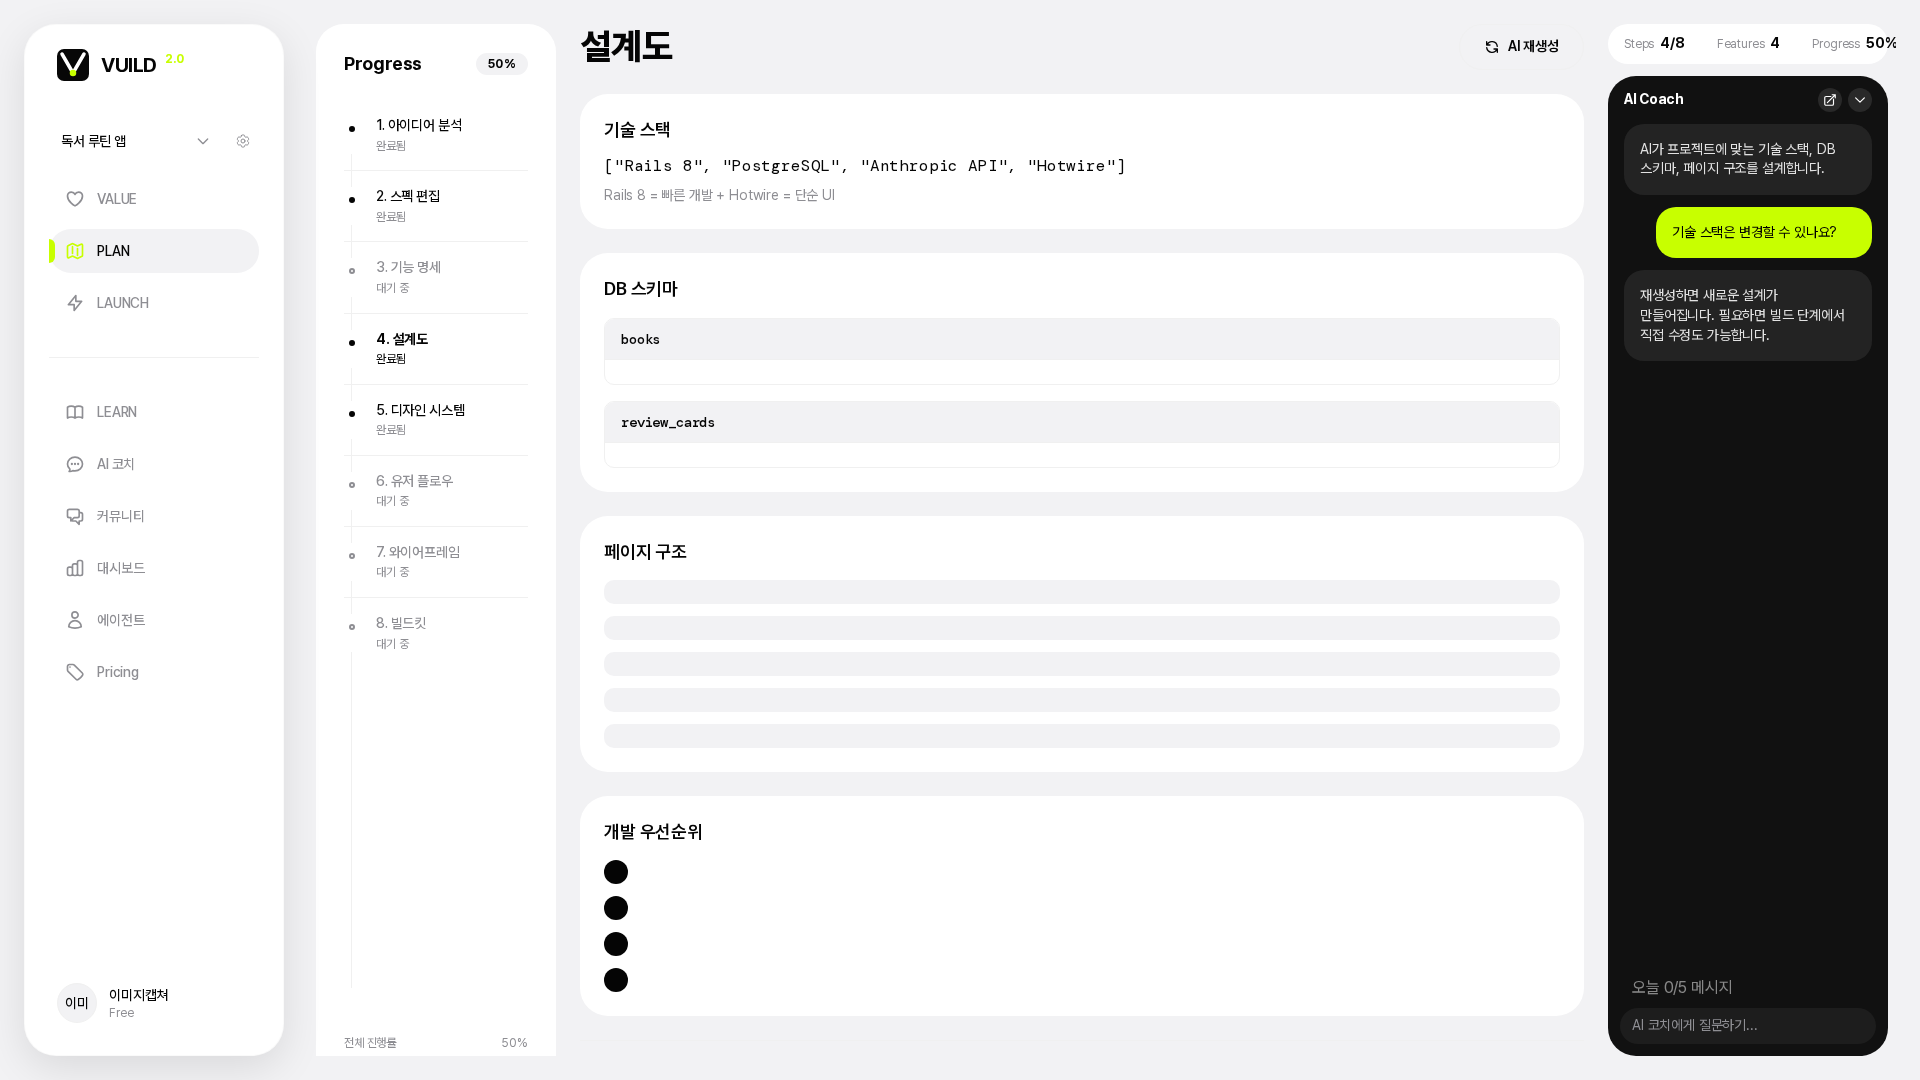Click the 2.0 version badge
This screenshot has width=1920, height=1080.
[x=175, y=59]
